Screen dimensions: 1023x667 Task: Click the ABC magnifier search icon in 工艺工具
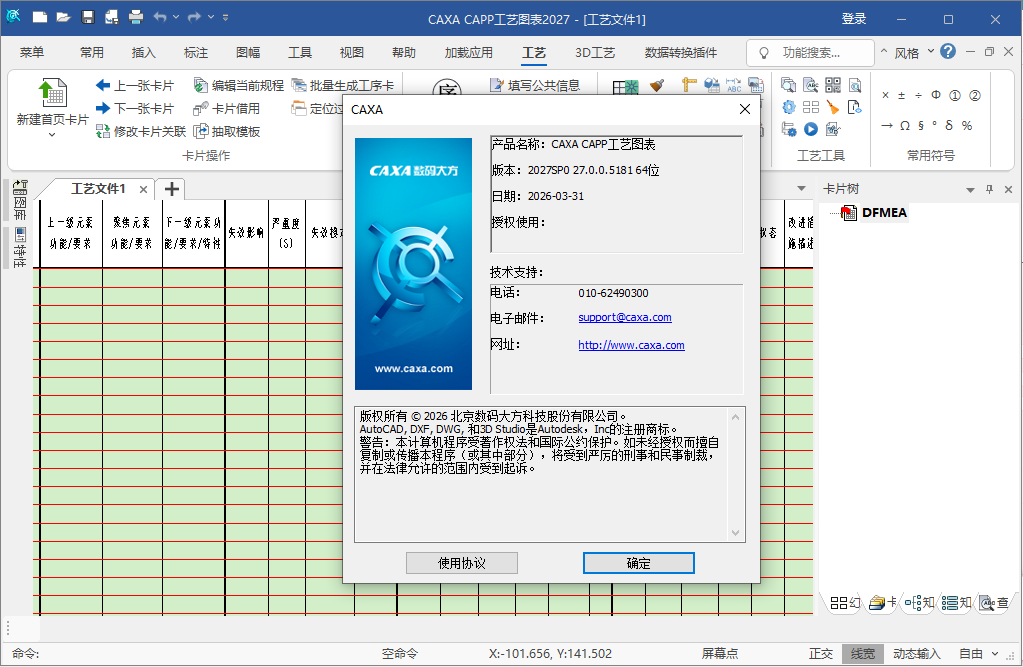(810, 85)
